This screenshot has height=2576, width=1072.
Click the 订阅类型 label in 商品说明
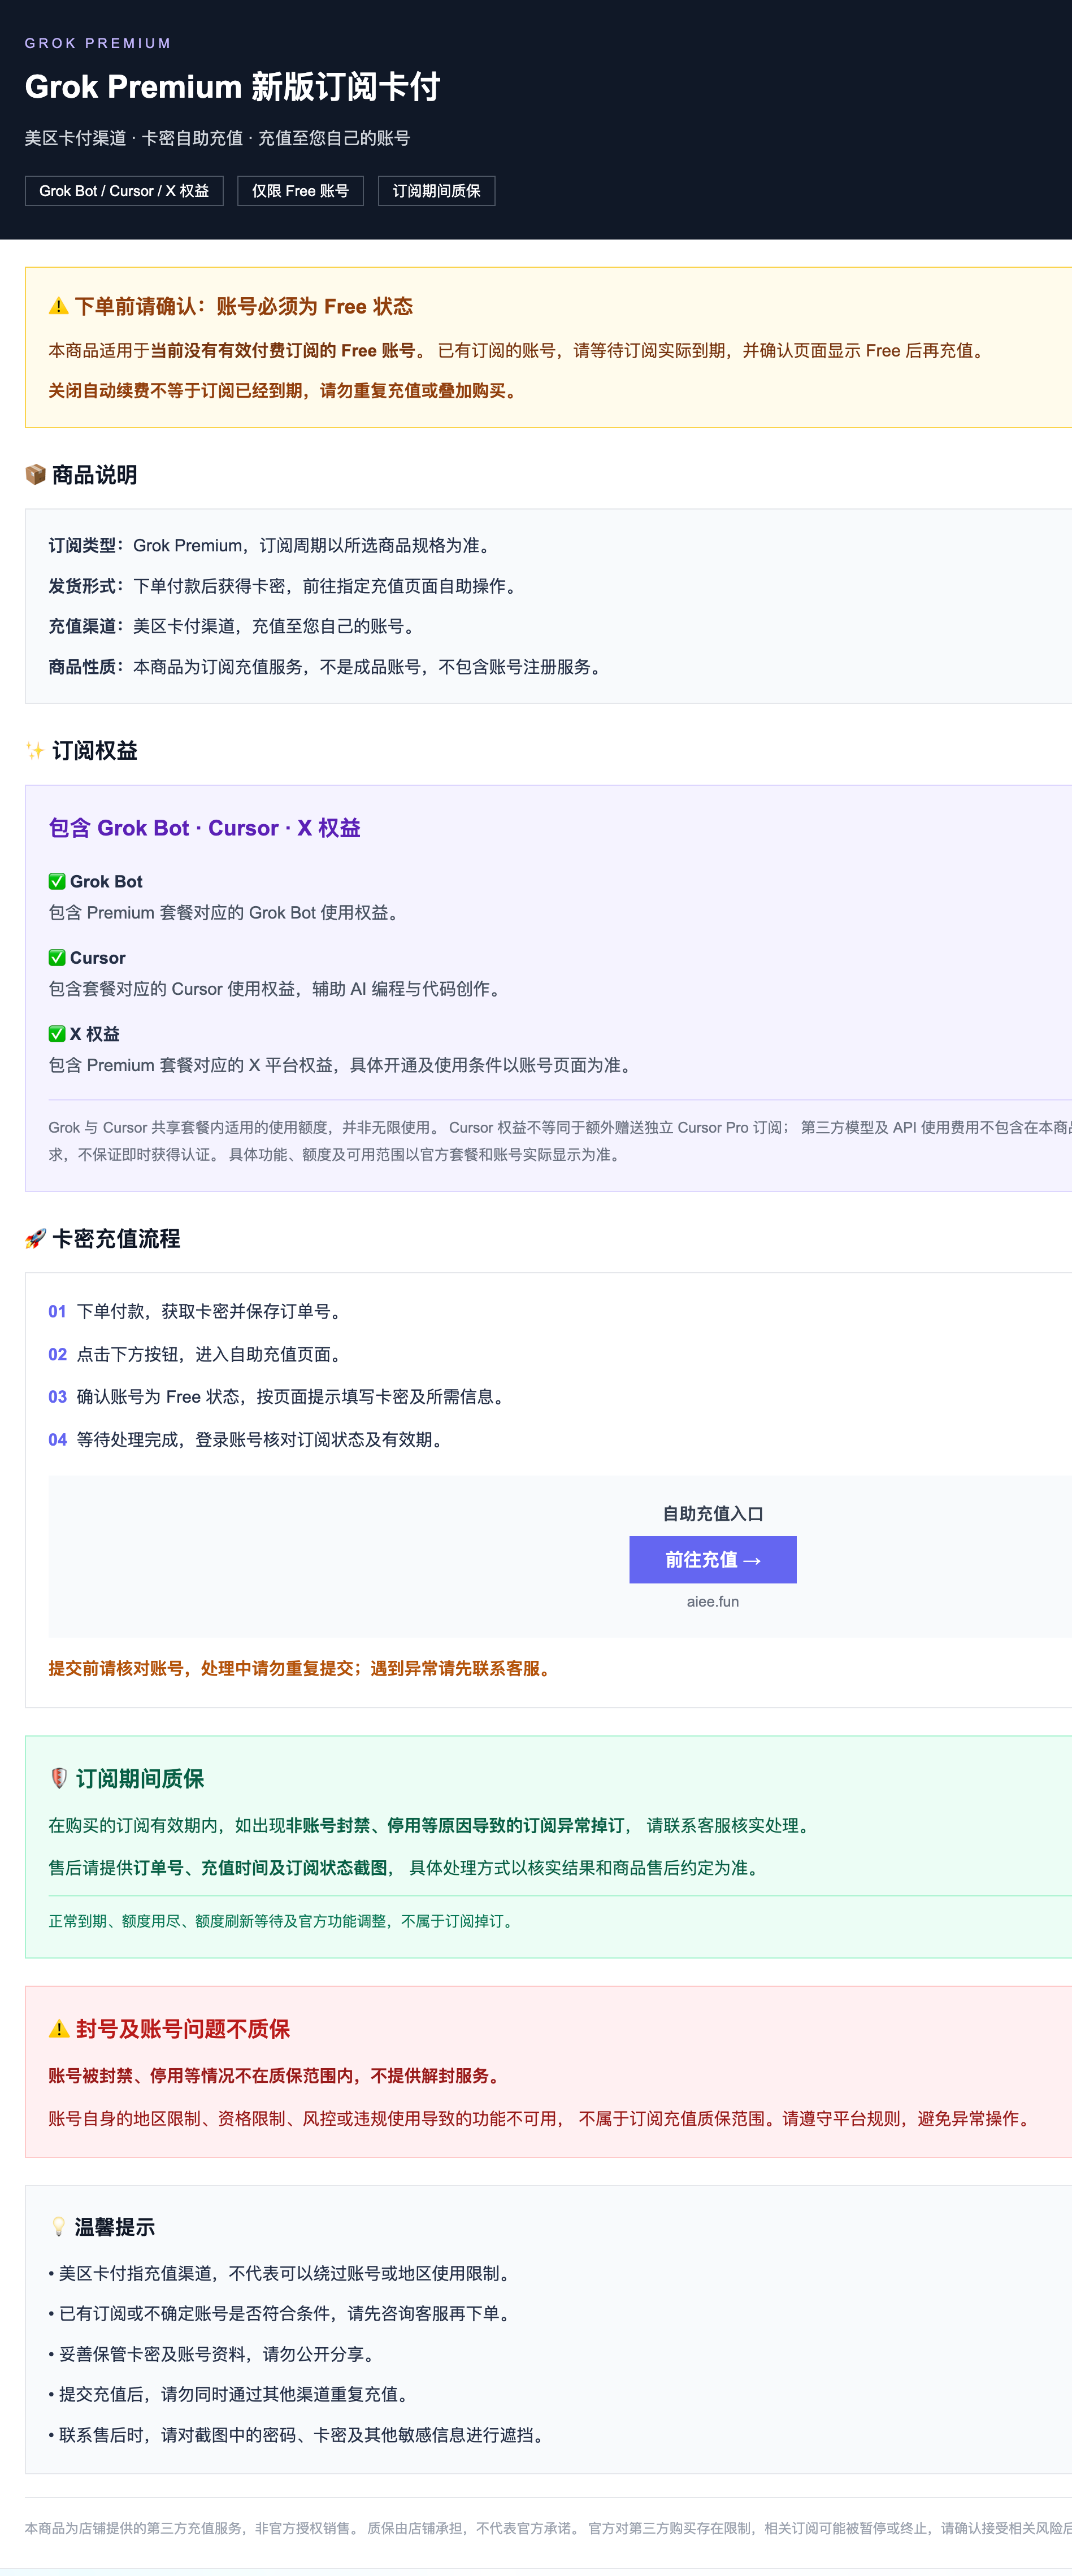click(x=86, y=545)
